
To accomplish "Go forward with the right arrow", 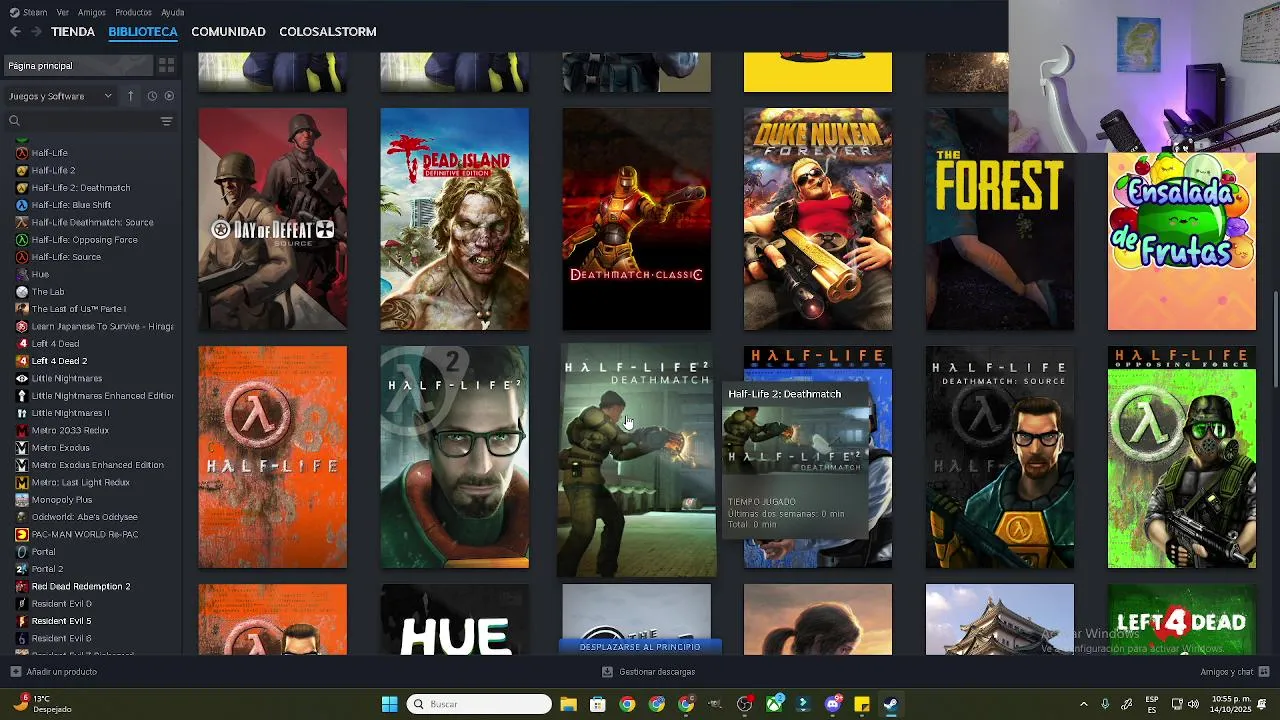I will tap(36, 32).
